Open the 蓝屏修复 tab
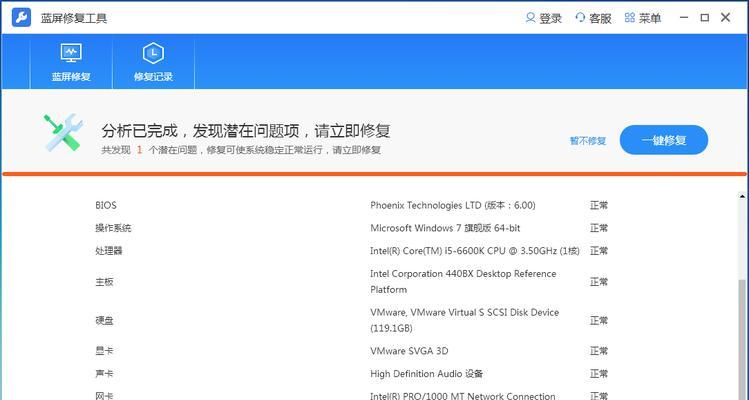Screen dimensions: 749x400 [x=71, y=62]
